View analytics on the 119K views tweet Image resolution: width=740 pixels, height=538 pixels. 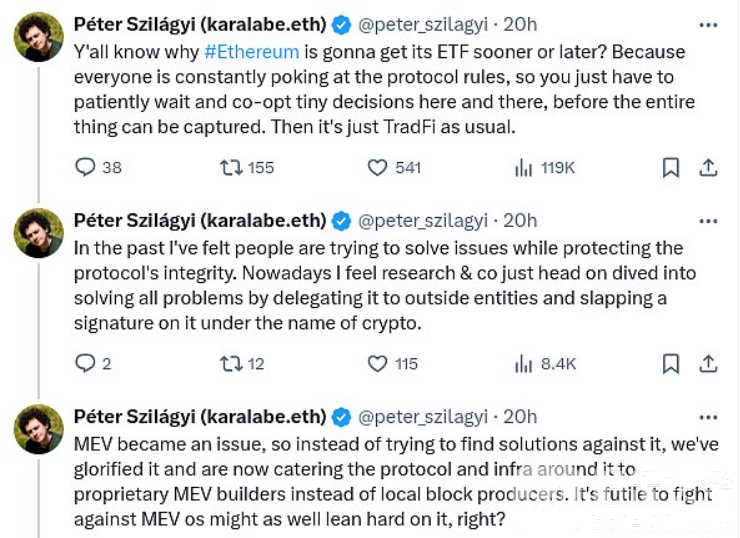point(523,168)
